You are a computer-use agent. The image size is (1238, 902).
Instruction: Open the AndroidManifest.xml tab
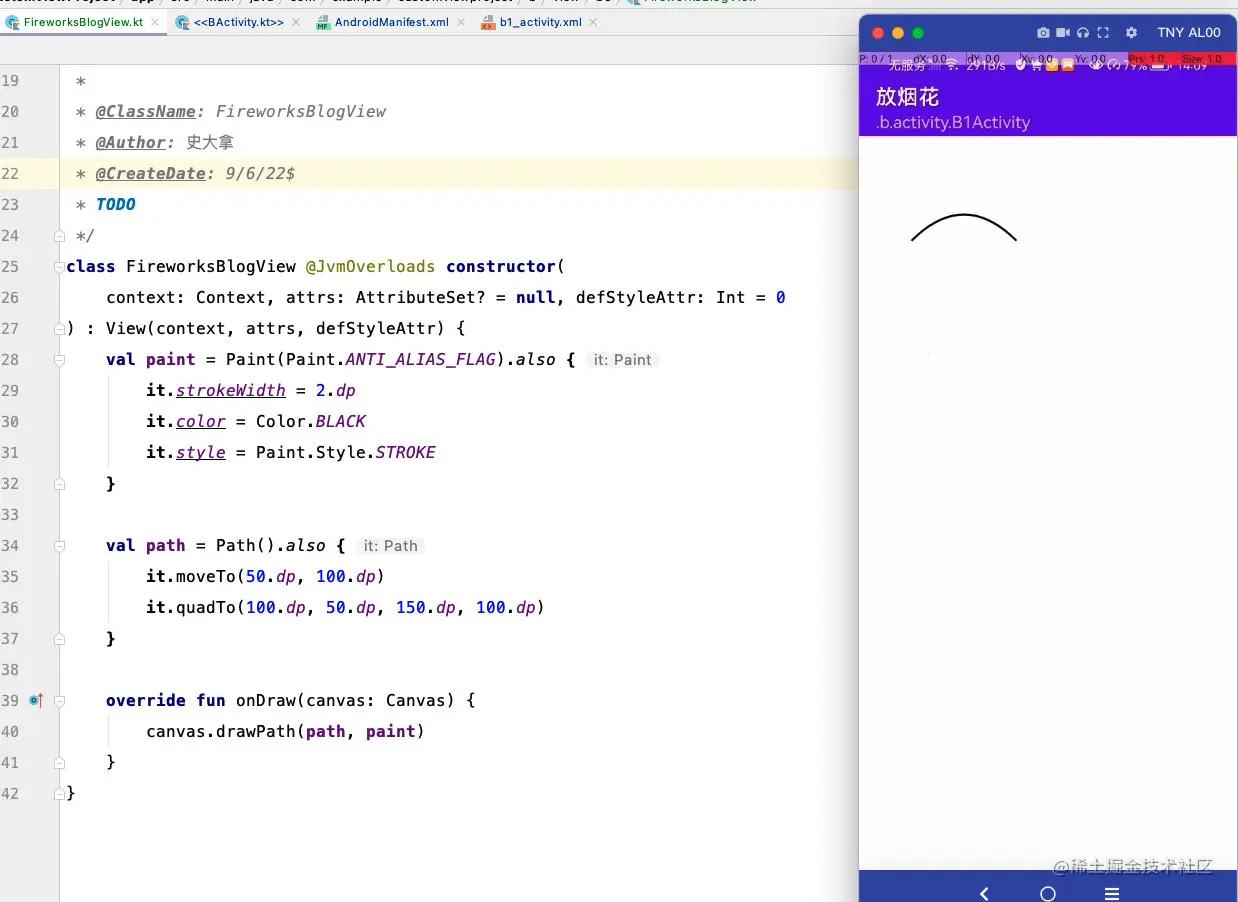point(391,22)
